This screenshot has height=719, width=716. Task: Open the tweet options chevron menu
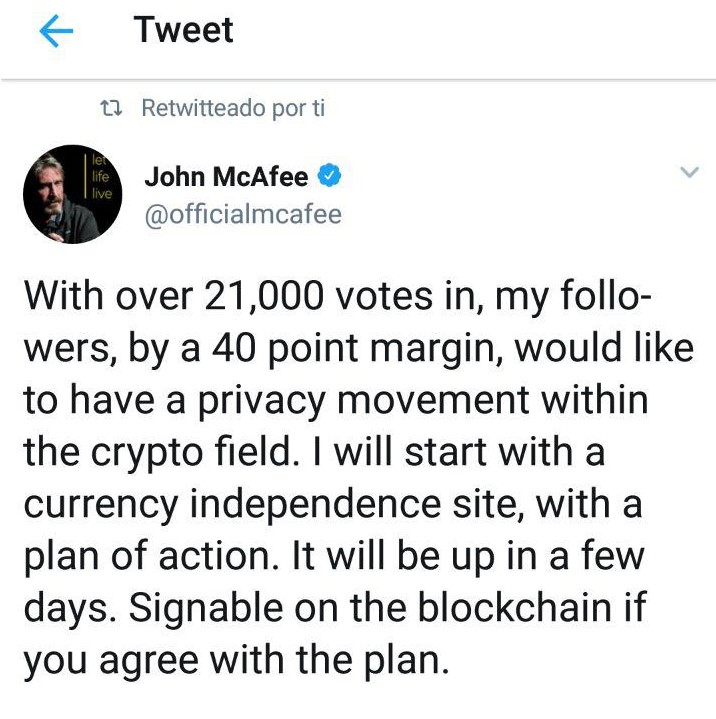689,172
